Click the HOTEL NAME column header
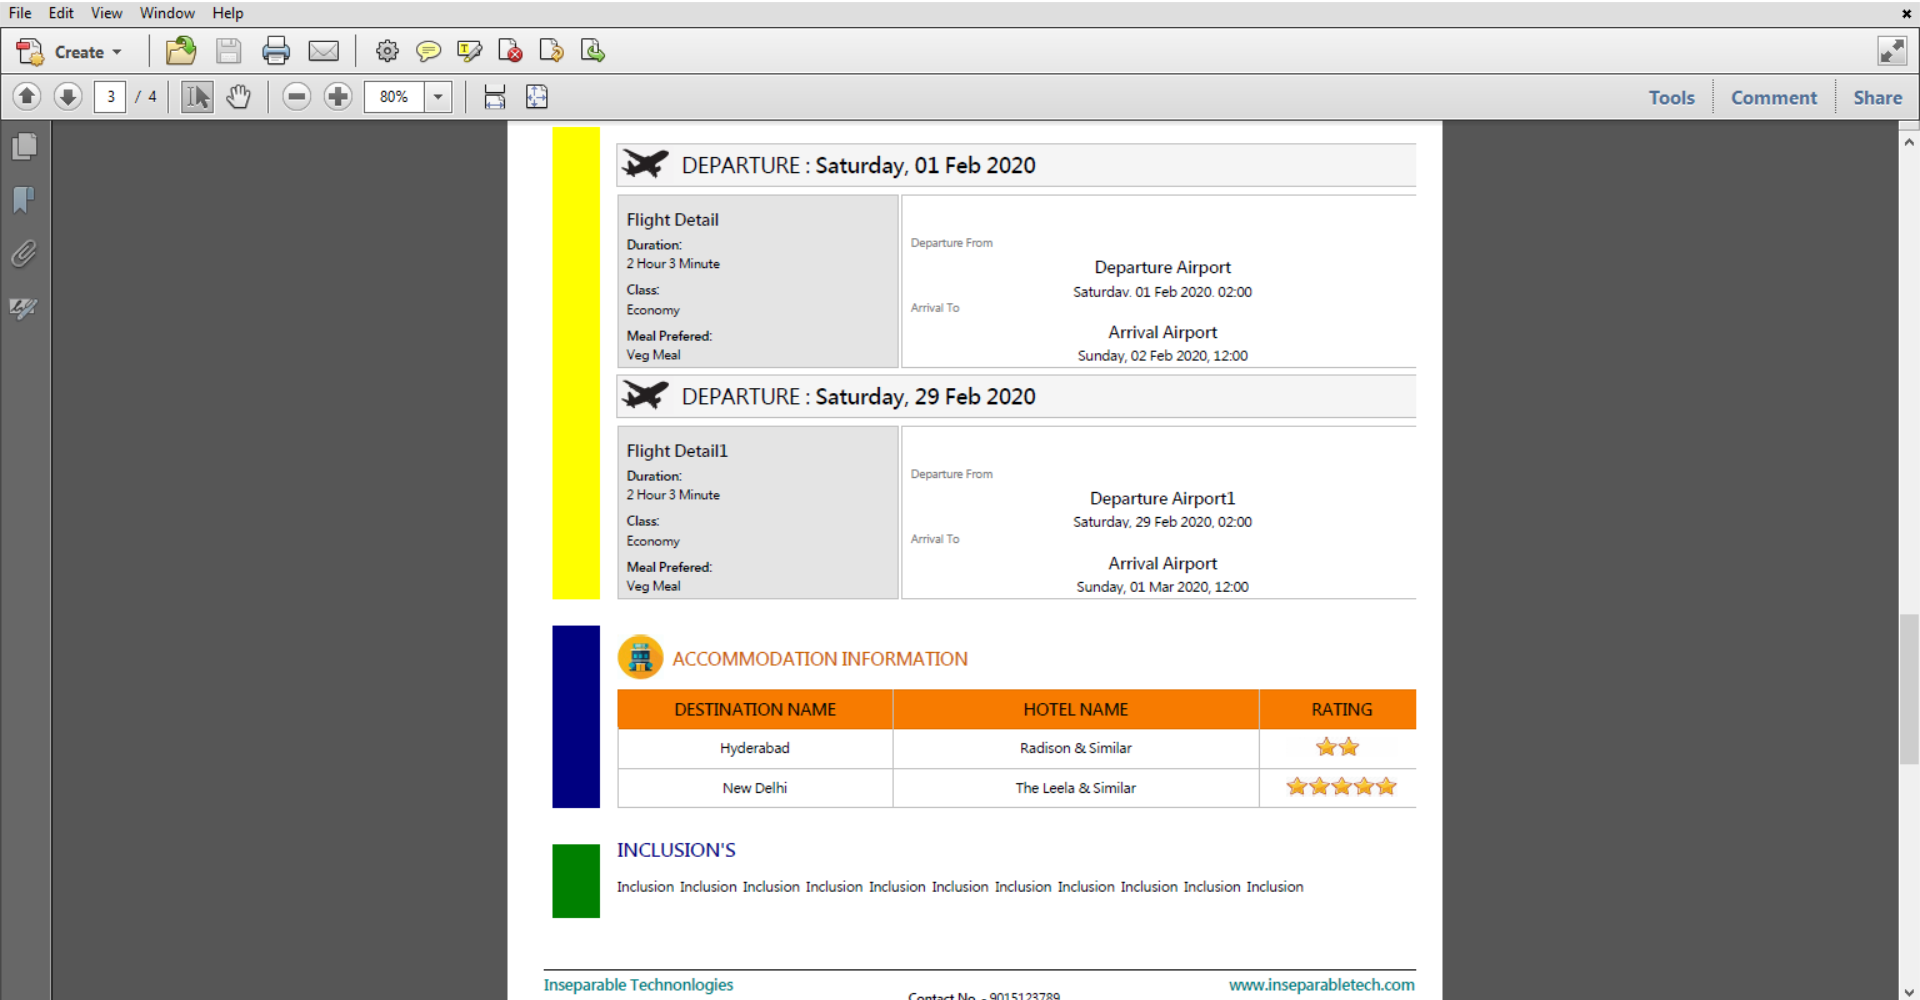Image resolution: width=1920 pixels, height=1000 pixels. coord(1076,709)
